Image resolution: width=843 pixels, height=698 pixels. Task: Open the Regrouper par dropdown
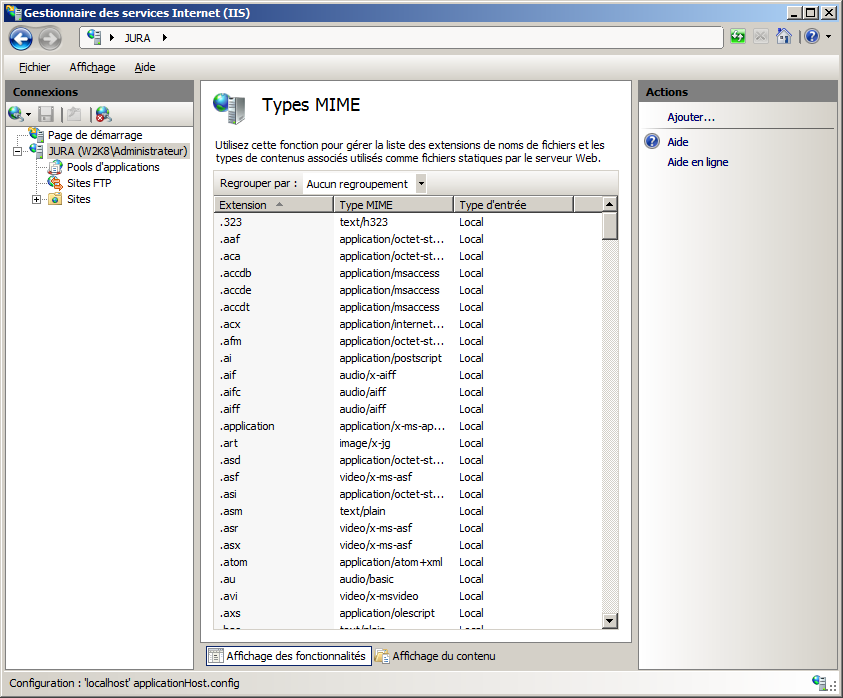(x=421, y=184)
